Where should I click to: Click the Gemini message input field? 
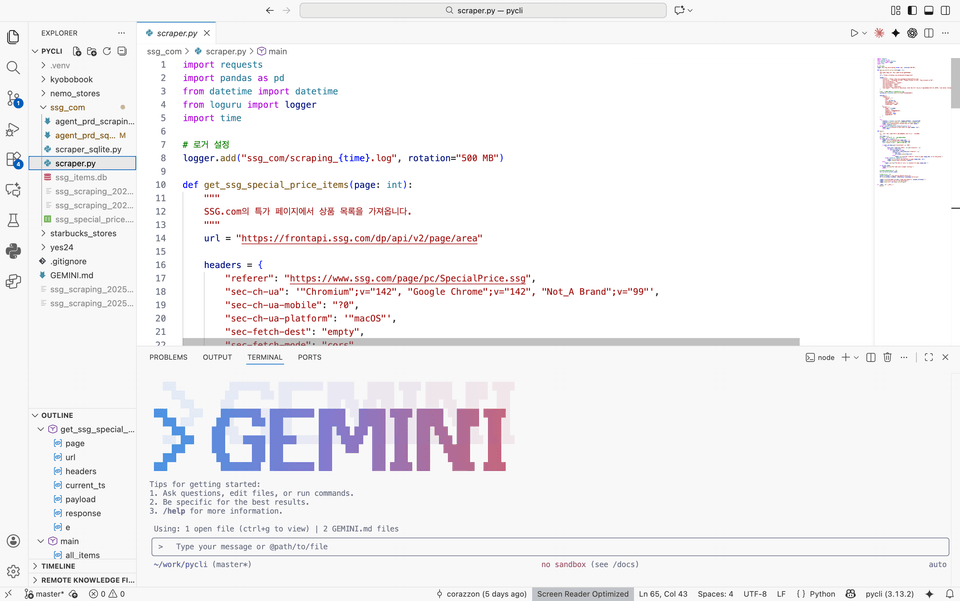coord(550,547)
